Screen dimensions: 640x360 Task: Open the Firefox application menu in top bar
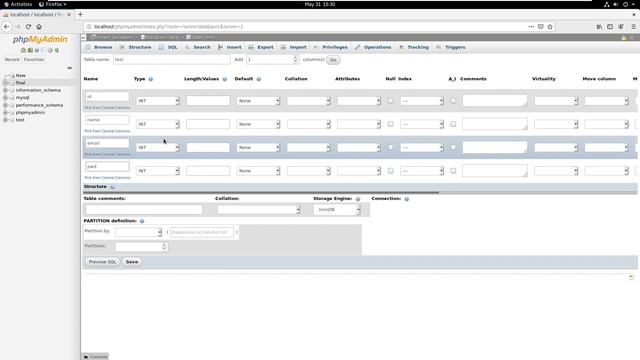coord(53,4)
